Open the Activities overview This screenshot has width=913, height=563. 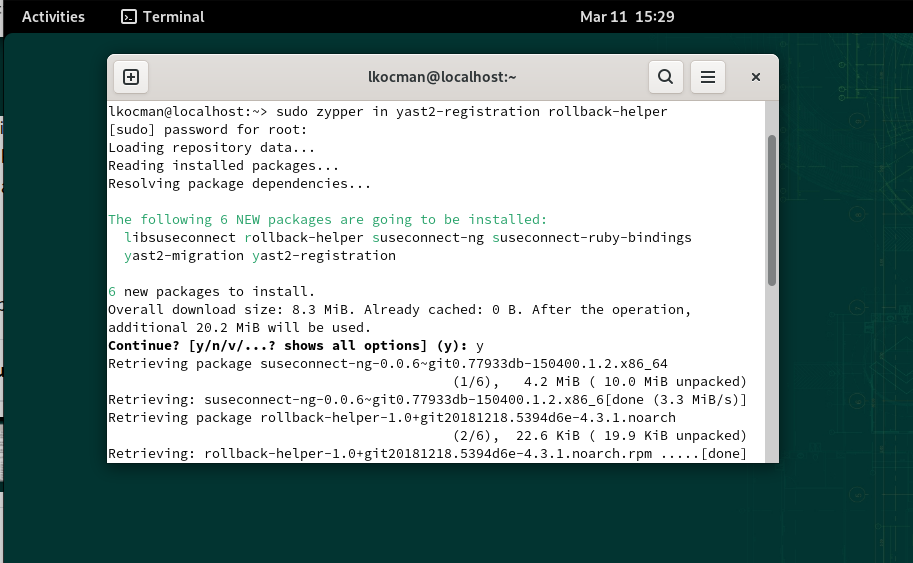53,17
